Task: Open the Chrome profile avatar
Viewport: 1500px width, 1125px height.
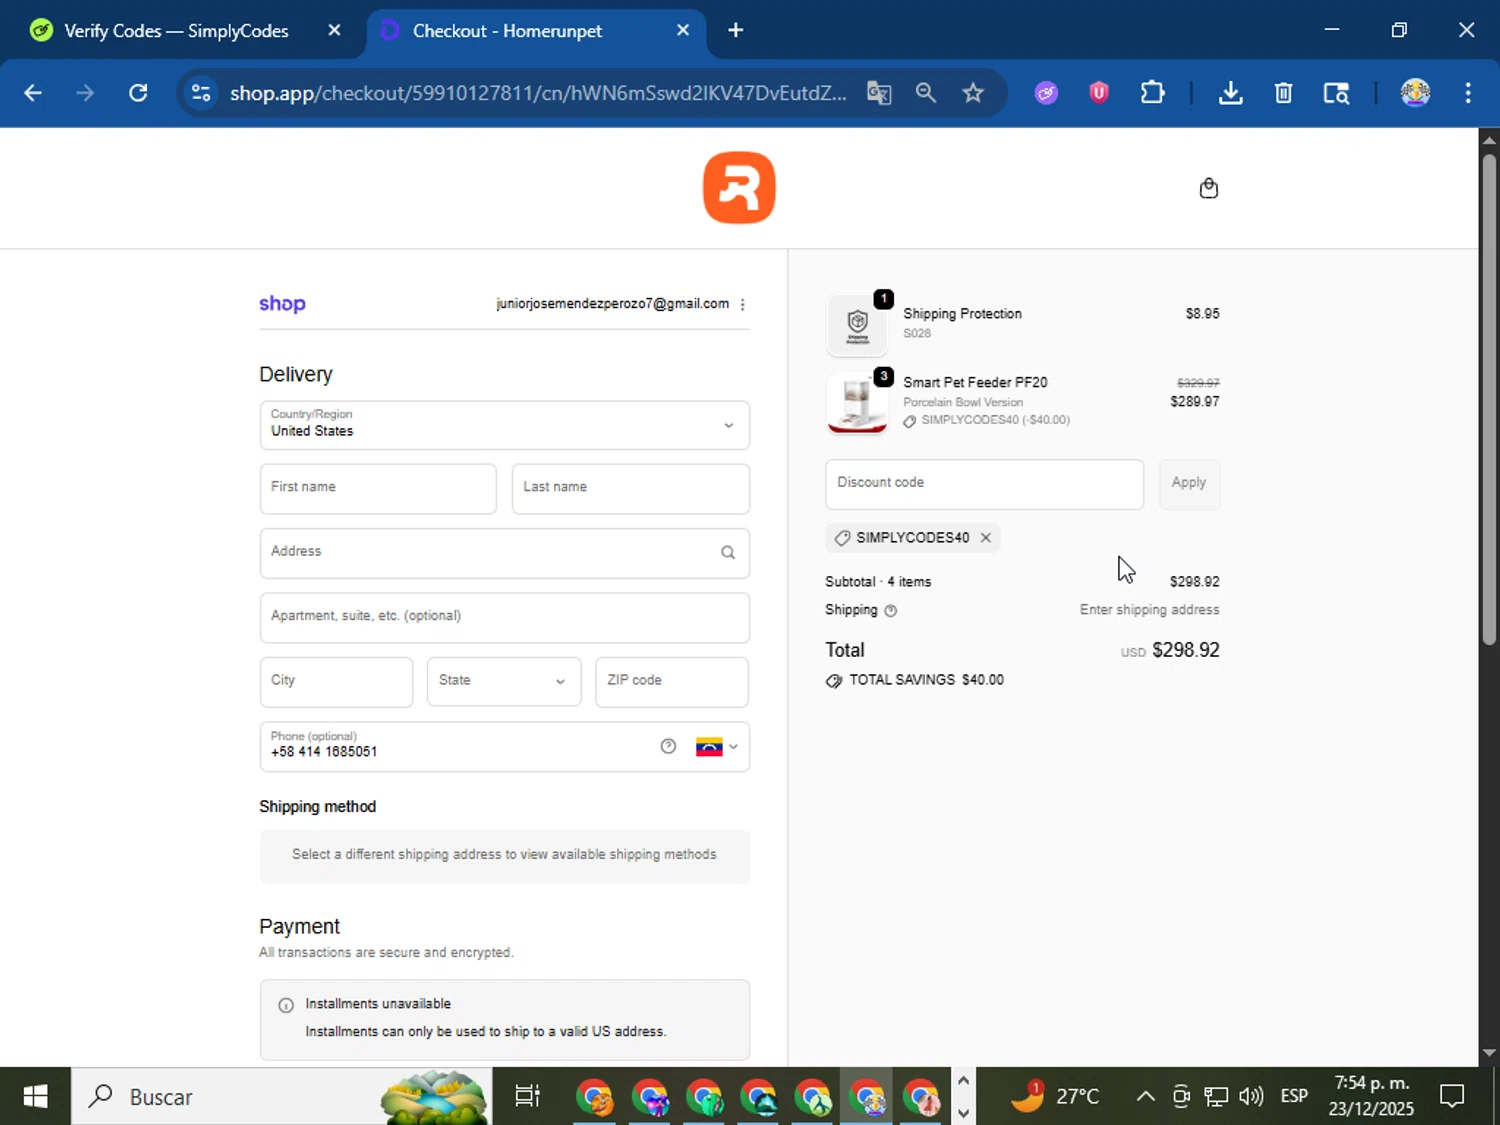Action: coord(1415,93)
